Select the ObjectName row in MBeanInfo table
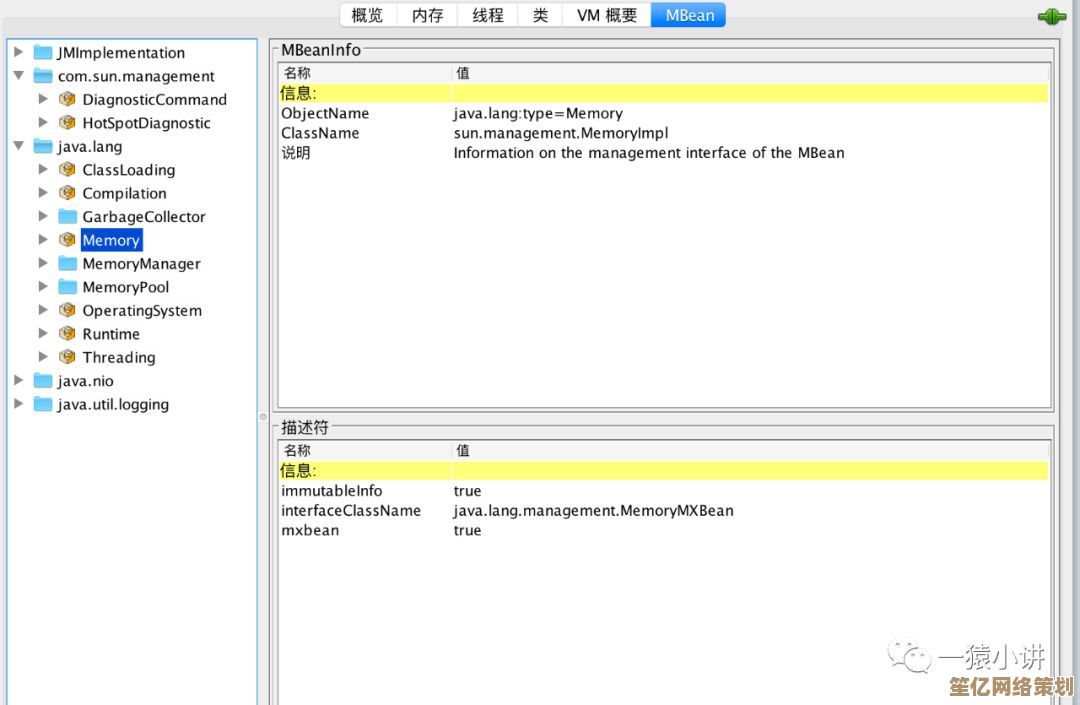This screenshot has height=705, width=1080. pyautogui.click(x=325, y=113)
